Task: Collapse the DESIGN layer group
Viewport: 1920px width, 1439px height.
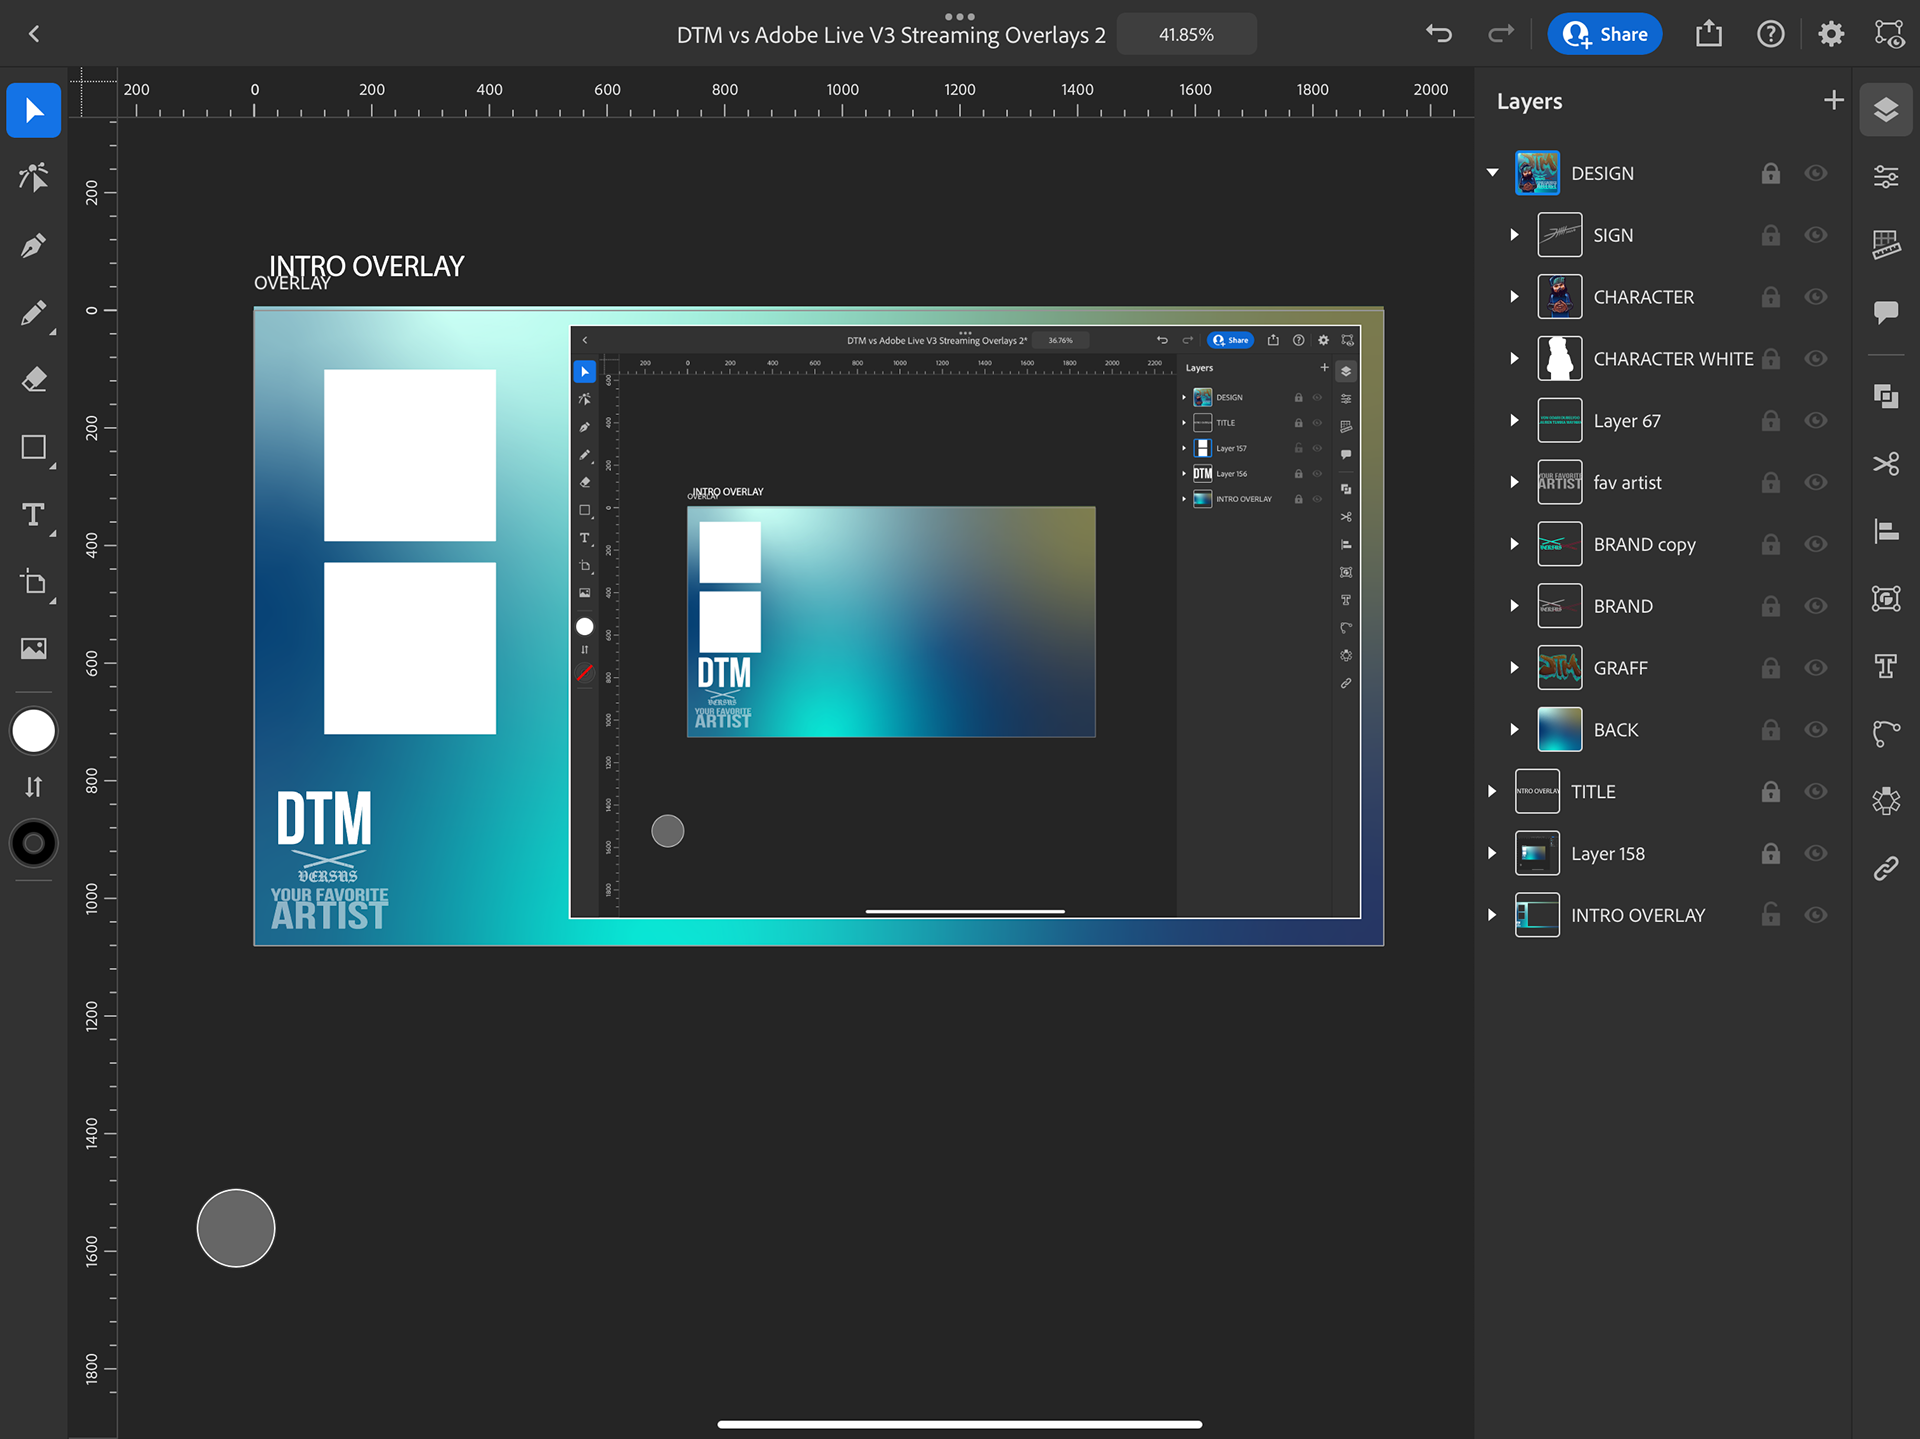Action: click(1493, 173)
